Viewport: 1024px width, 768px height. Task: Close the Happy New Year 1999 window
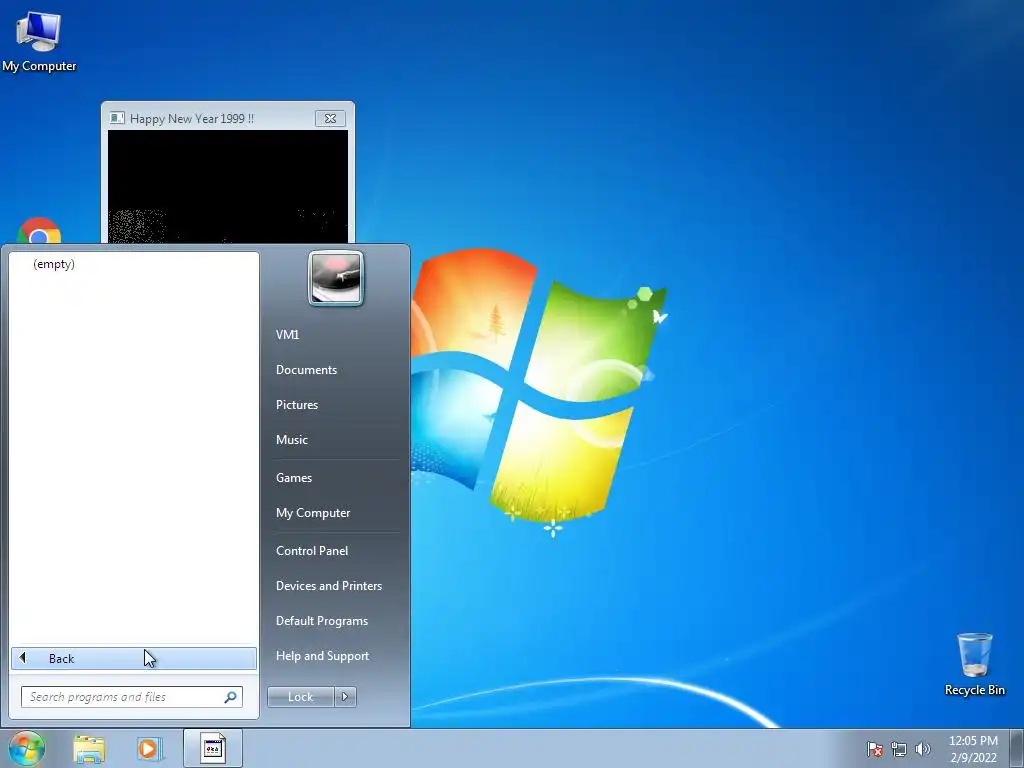330,118
